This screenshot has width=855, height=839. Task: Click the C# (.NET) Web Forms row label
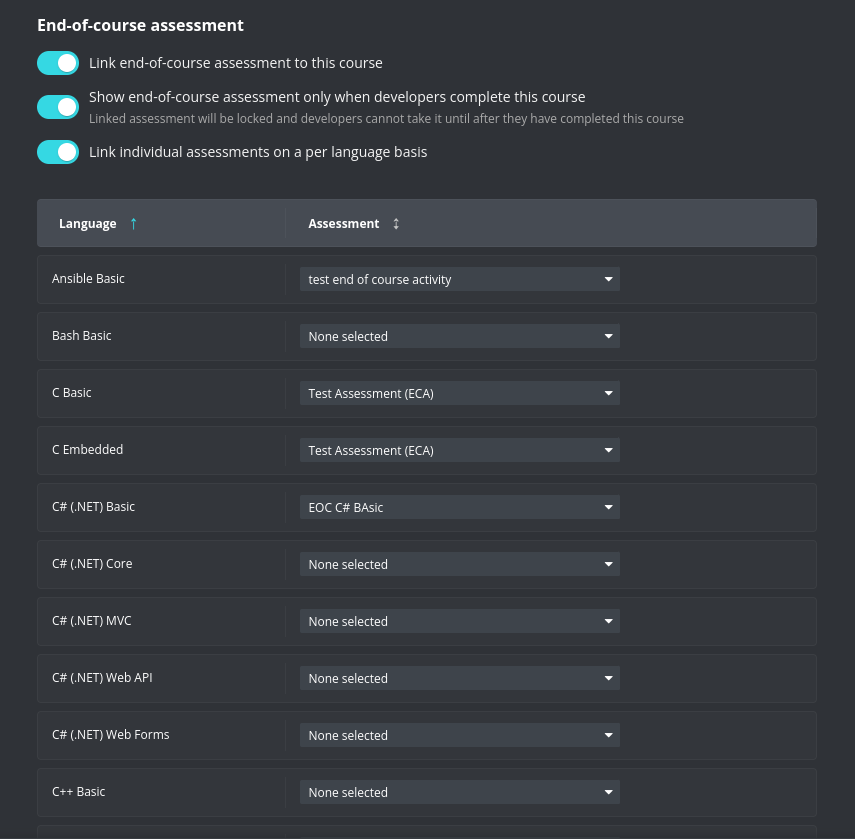(111, 735)
